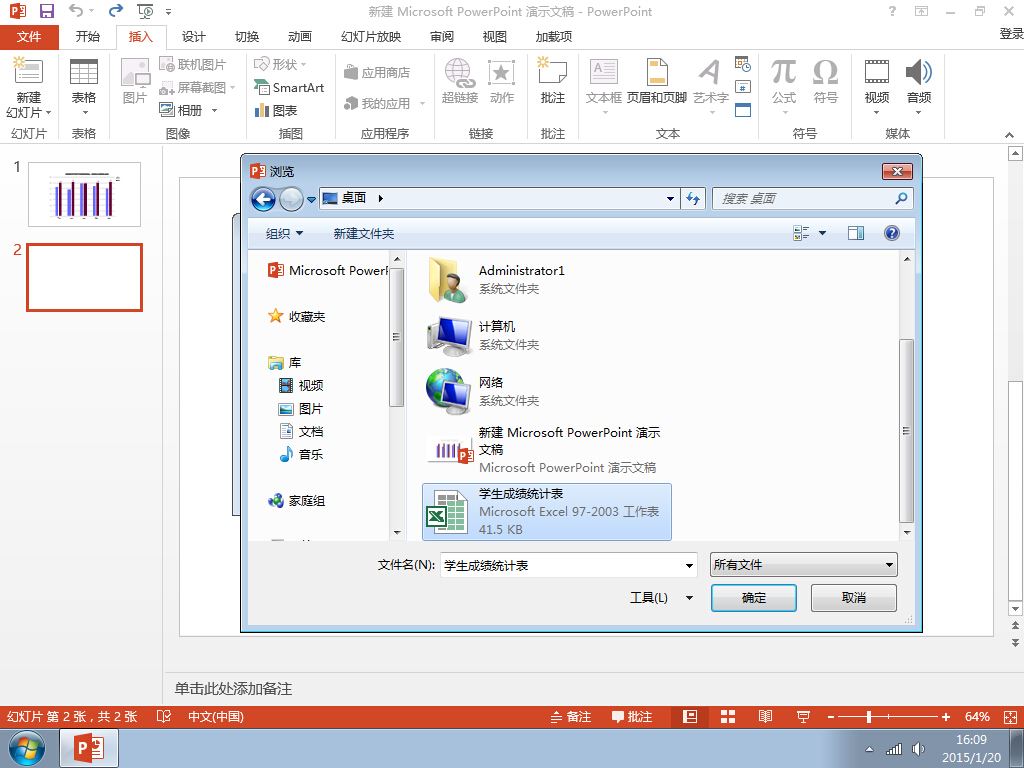Select Homegroup (家庭组) in navigation pane
The width and height of the screenshot is (1024, 768).
[296, 501]
